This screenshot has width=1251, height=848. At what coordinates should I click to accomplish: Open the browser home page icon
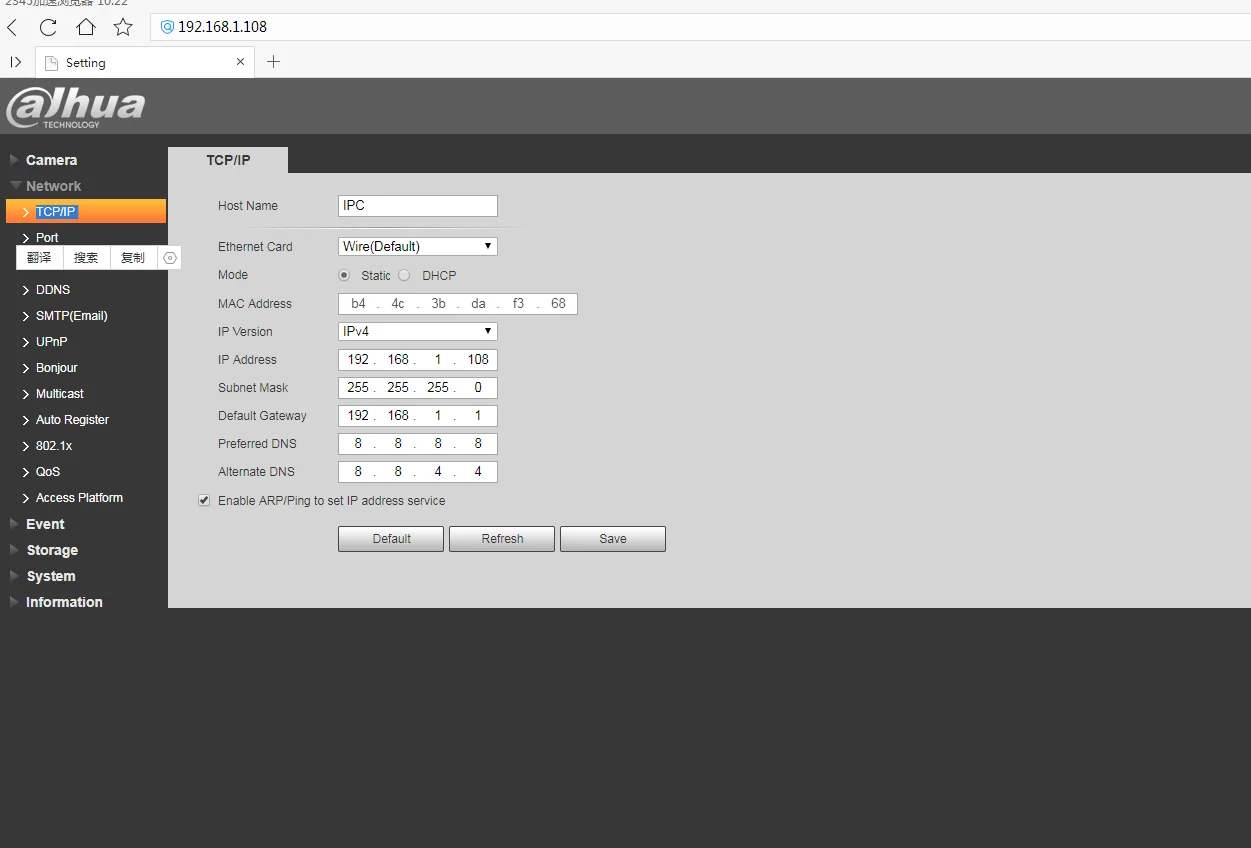[x=86, y=27]
